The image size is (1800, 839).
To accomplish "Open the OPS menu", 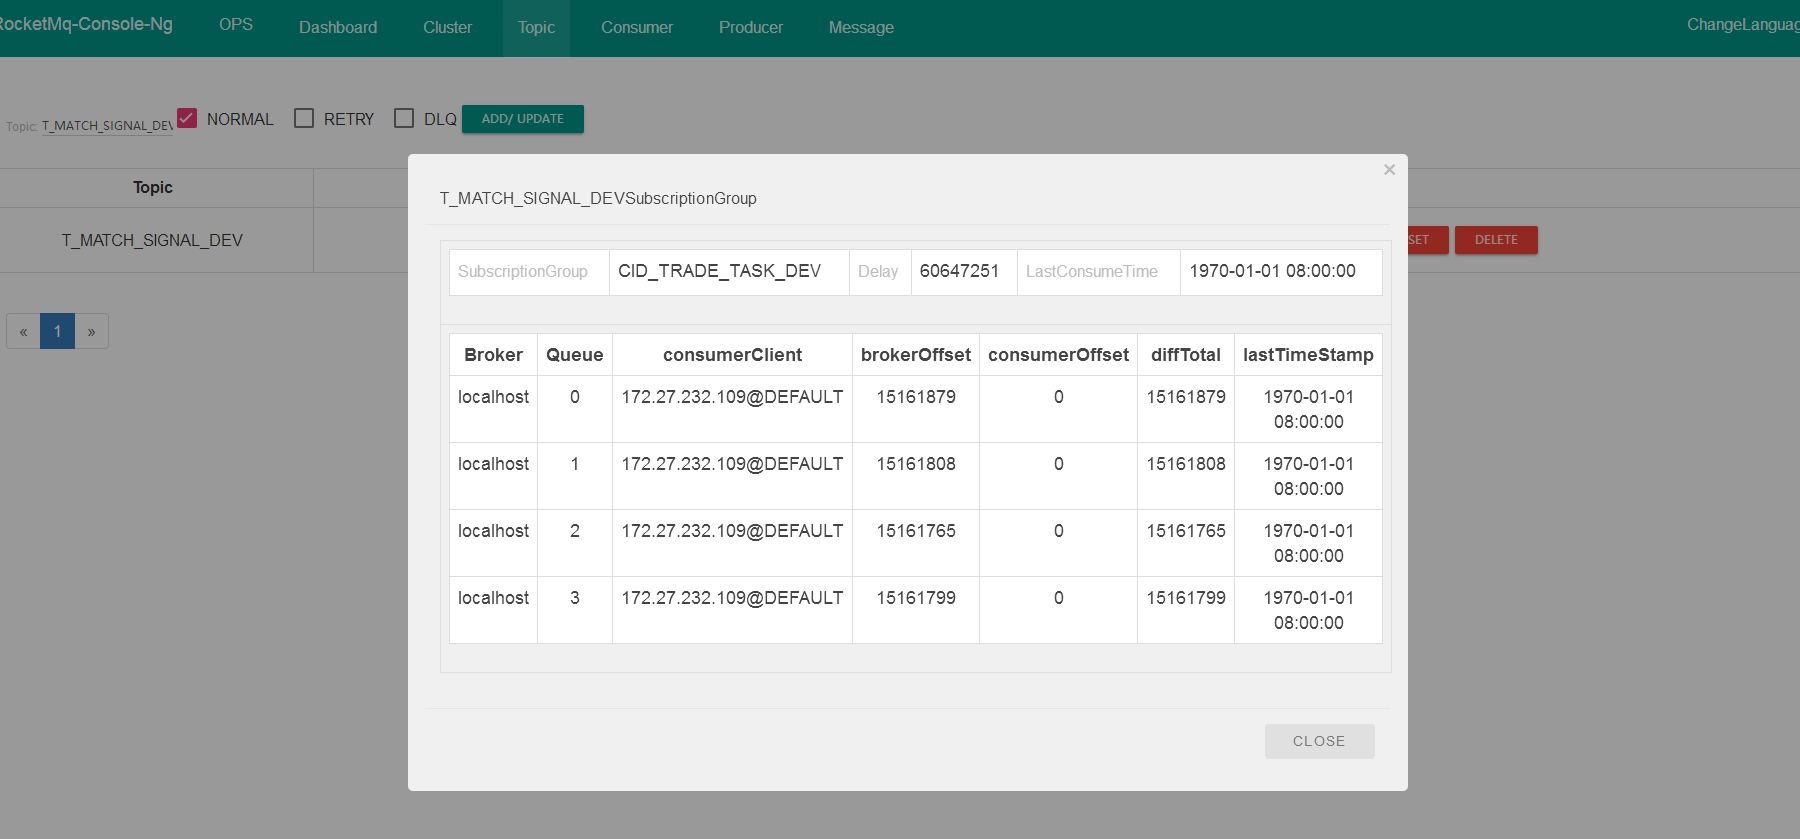I will 236,24.
